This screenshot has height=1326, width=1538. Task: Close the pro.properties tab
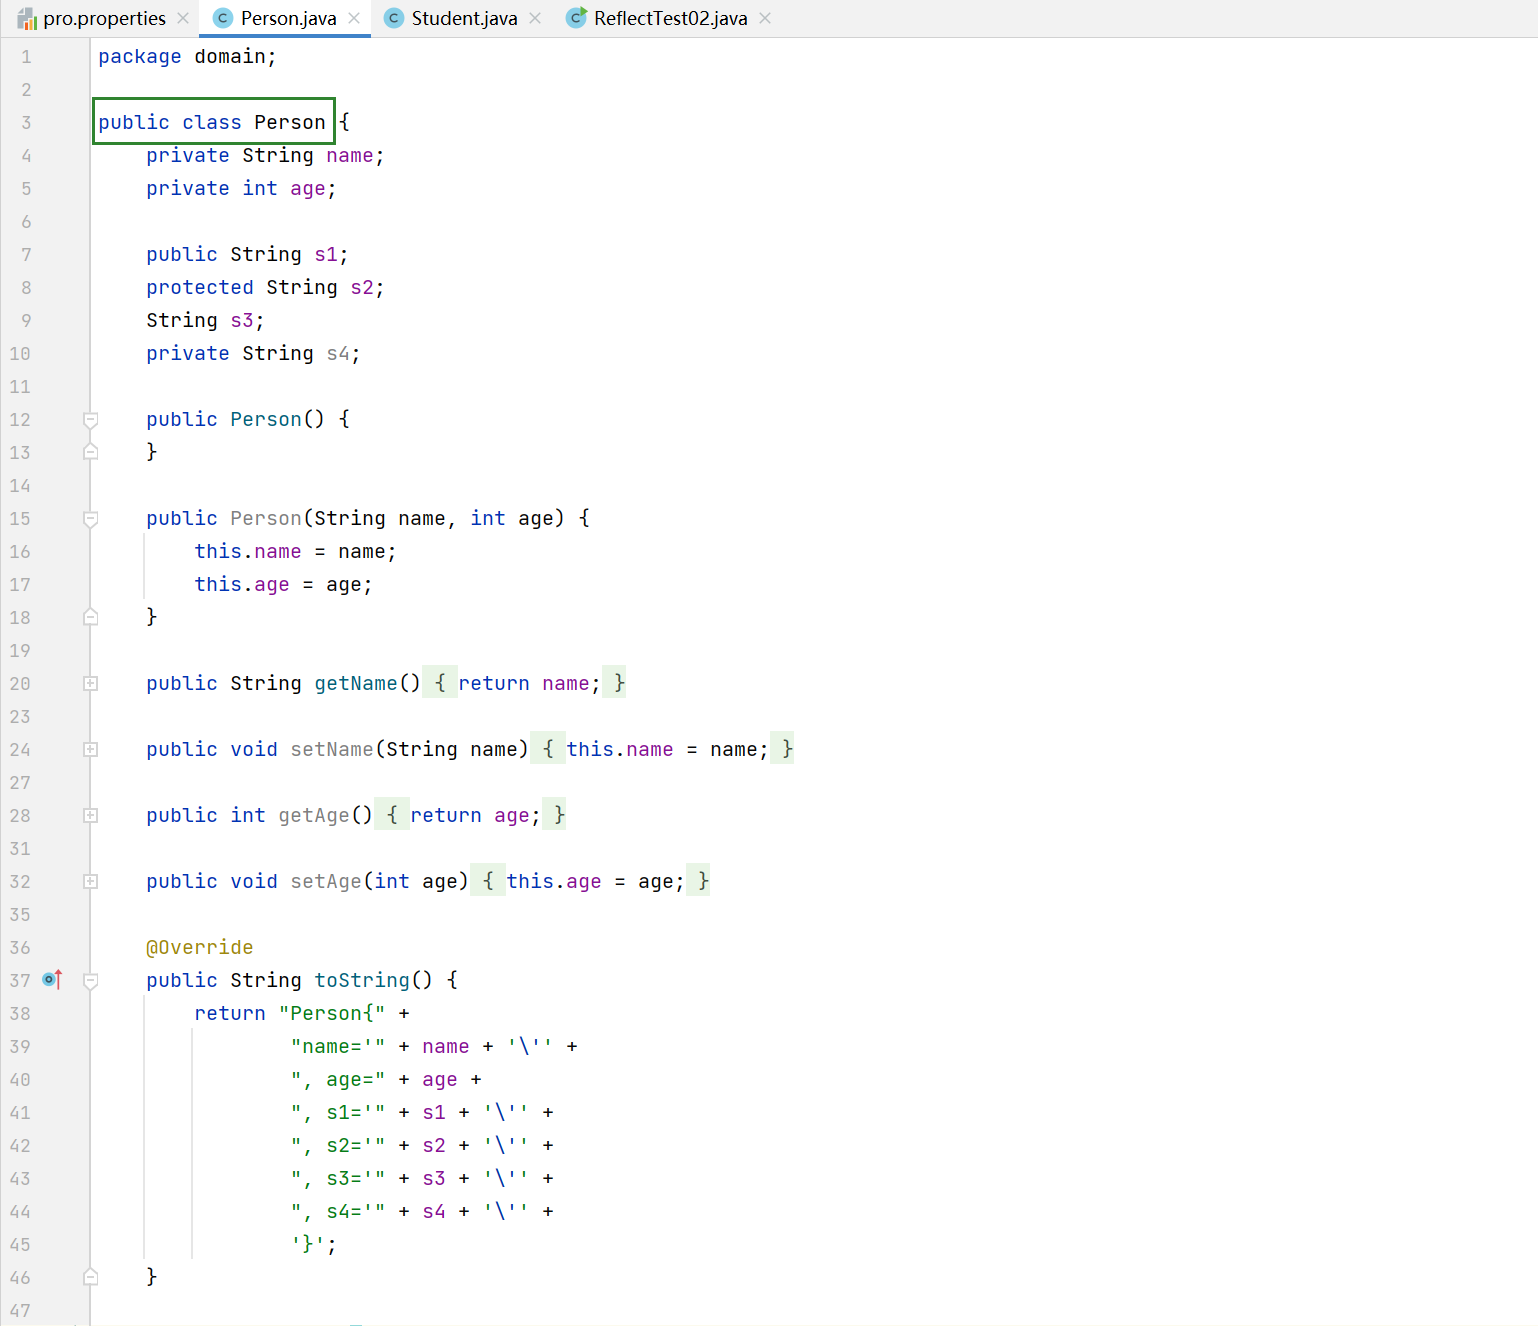183,18
